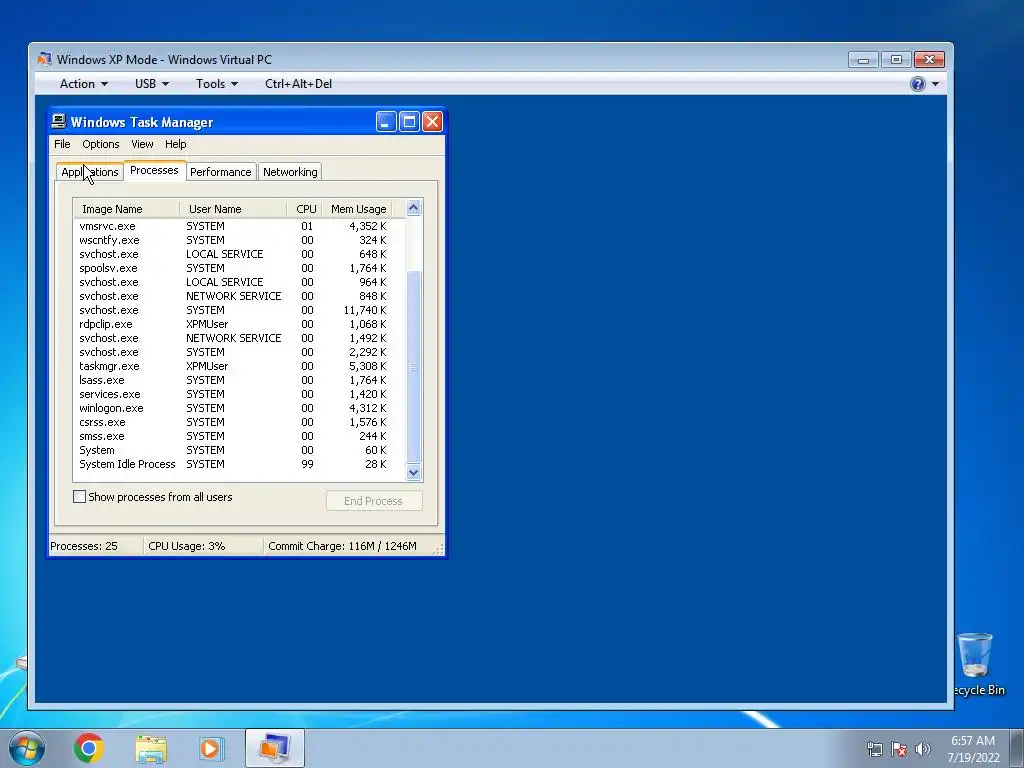1024x768 pixels.
Task: Switch to the Networking tab
Action: pos(290,172)
